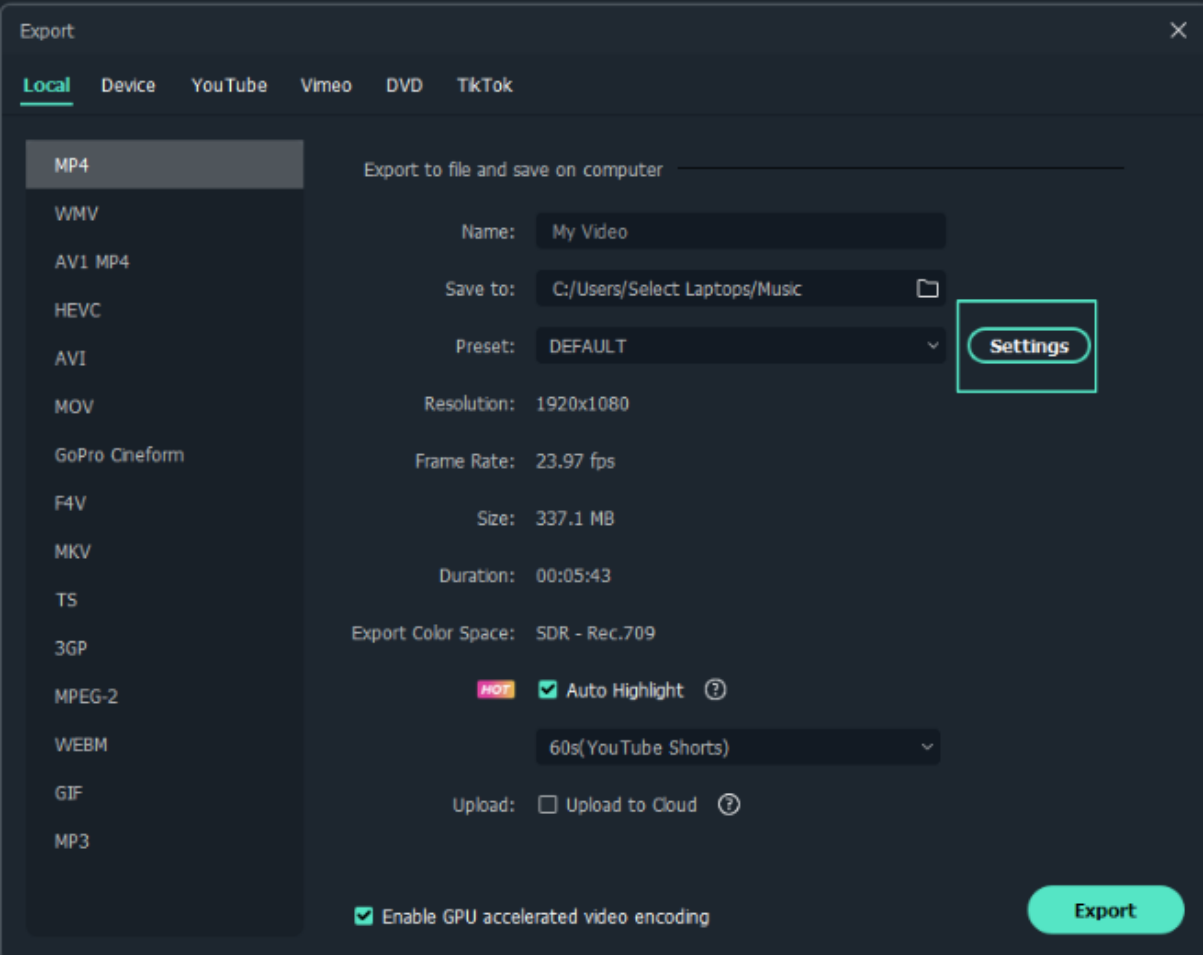Select WMV format

click(x=165, y=213)
